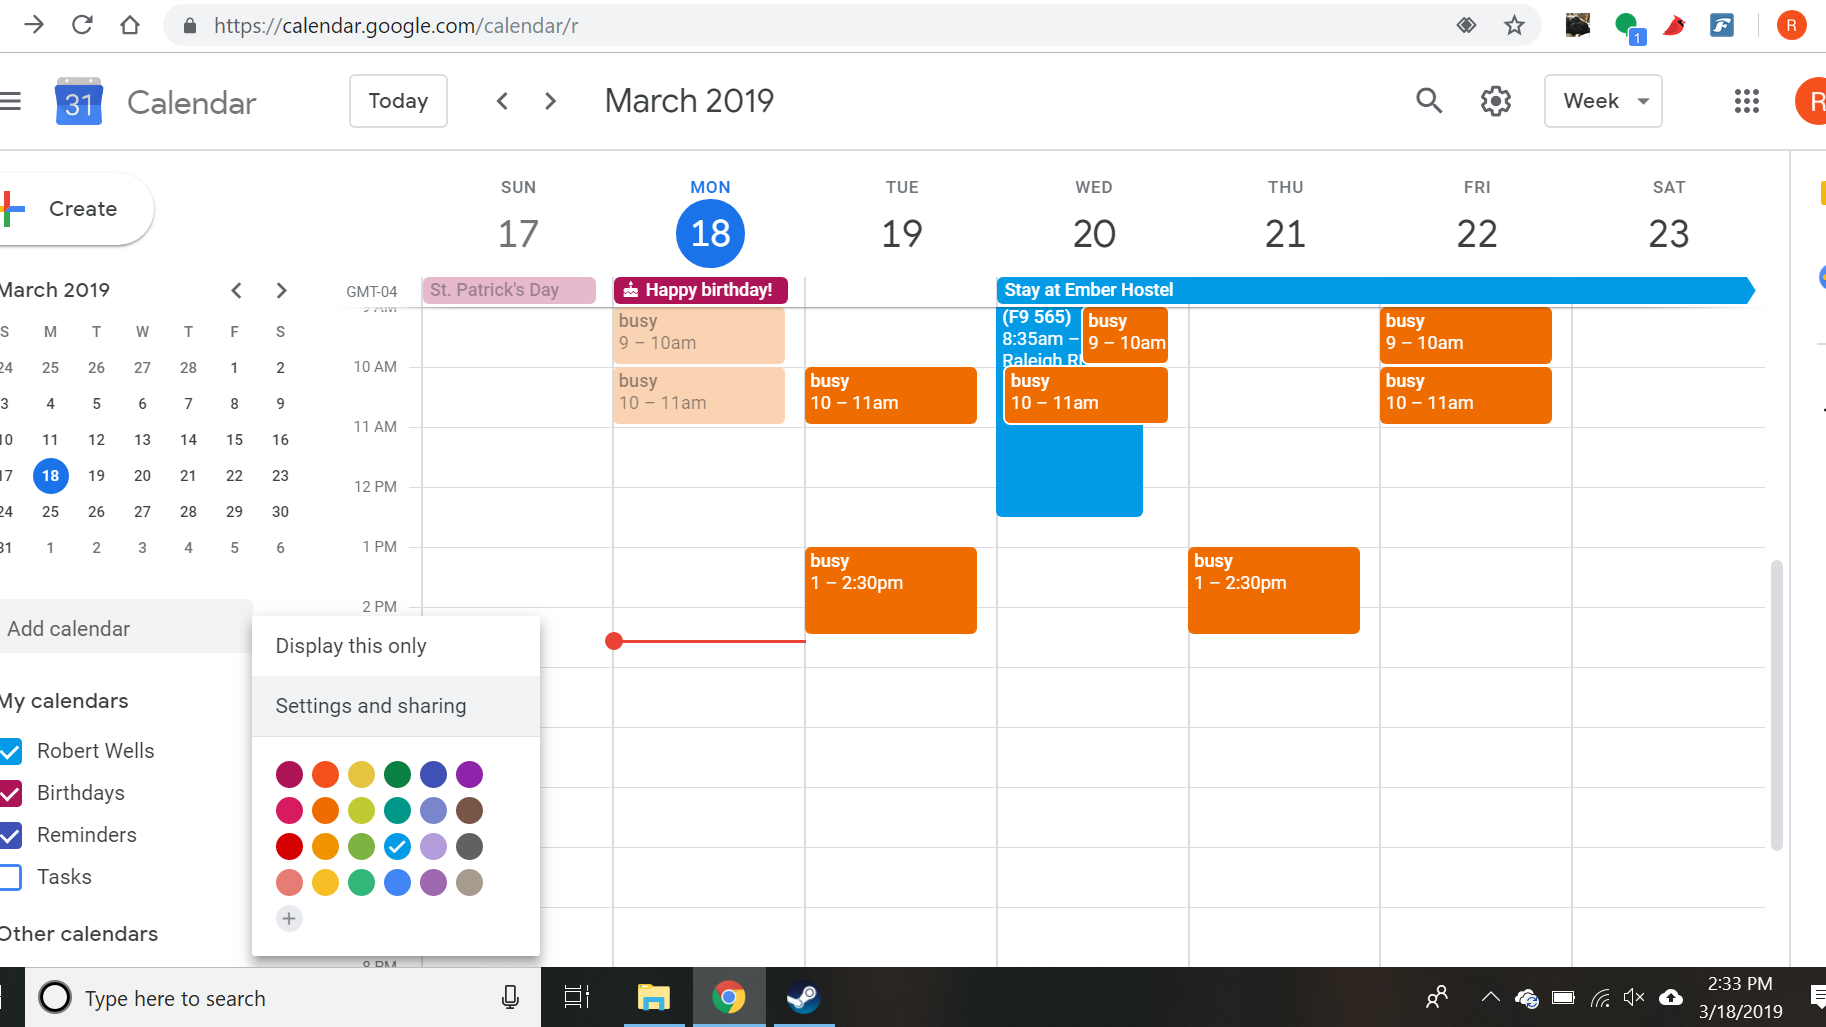This screenshot has width=1826, height=1027.
Task: Click the Create event button
Action: (75, 209)
